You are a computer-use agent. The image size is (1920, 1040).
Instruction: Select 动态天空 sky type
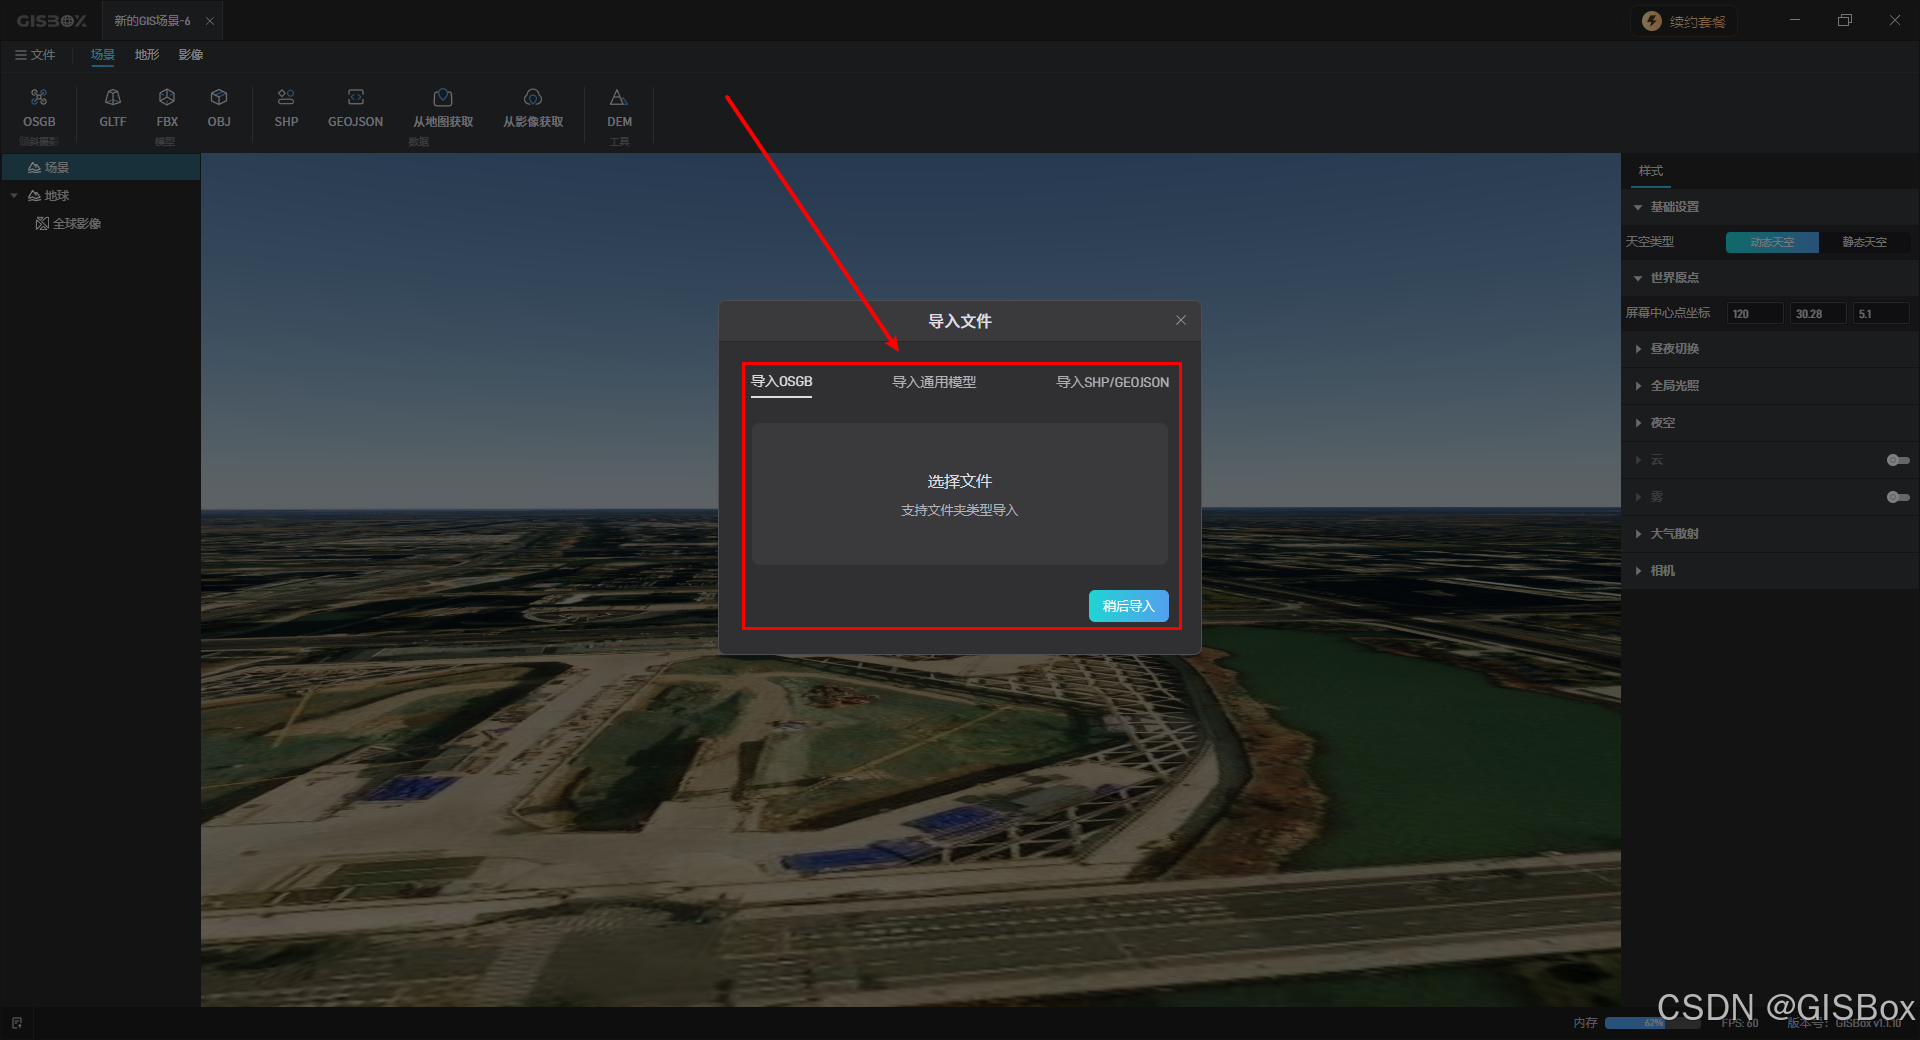(x=1772, y=242)
